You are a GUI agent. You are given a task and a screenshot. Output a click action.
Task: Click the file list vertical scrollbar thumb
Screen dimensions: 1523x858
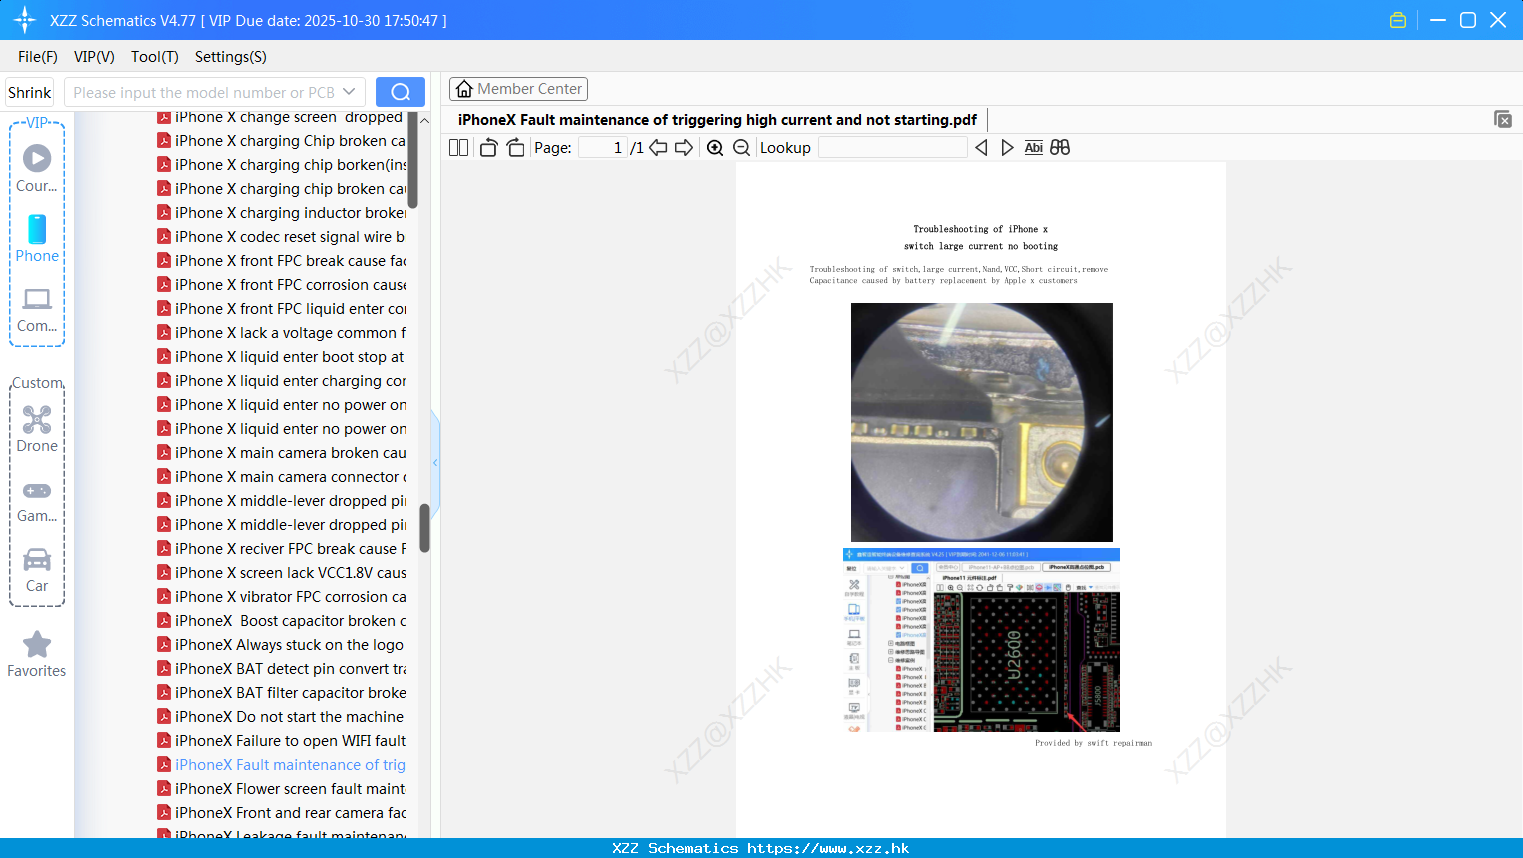[424, 527]
